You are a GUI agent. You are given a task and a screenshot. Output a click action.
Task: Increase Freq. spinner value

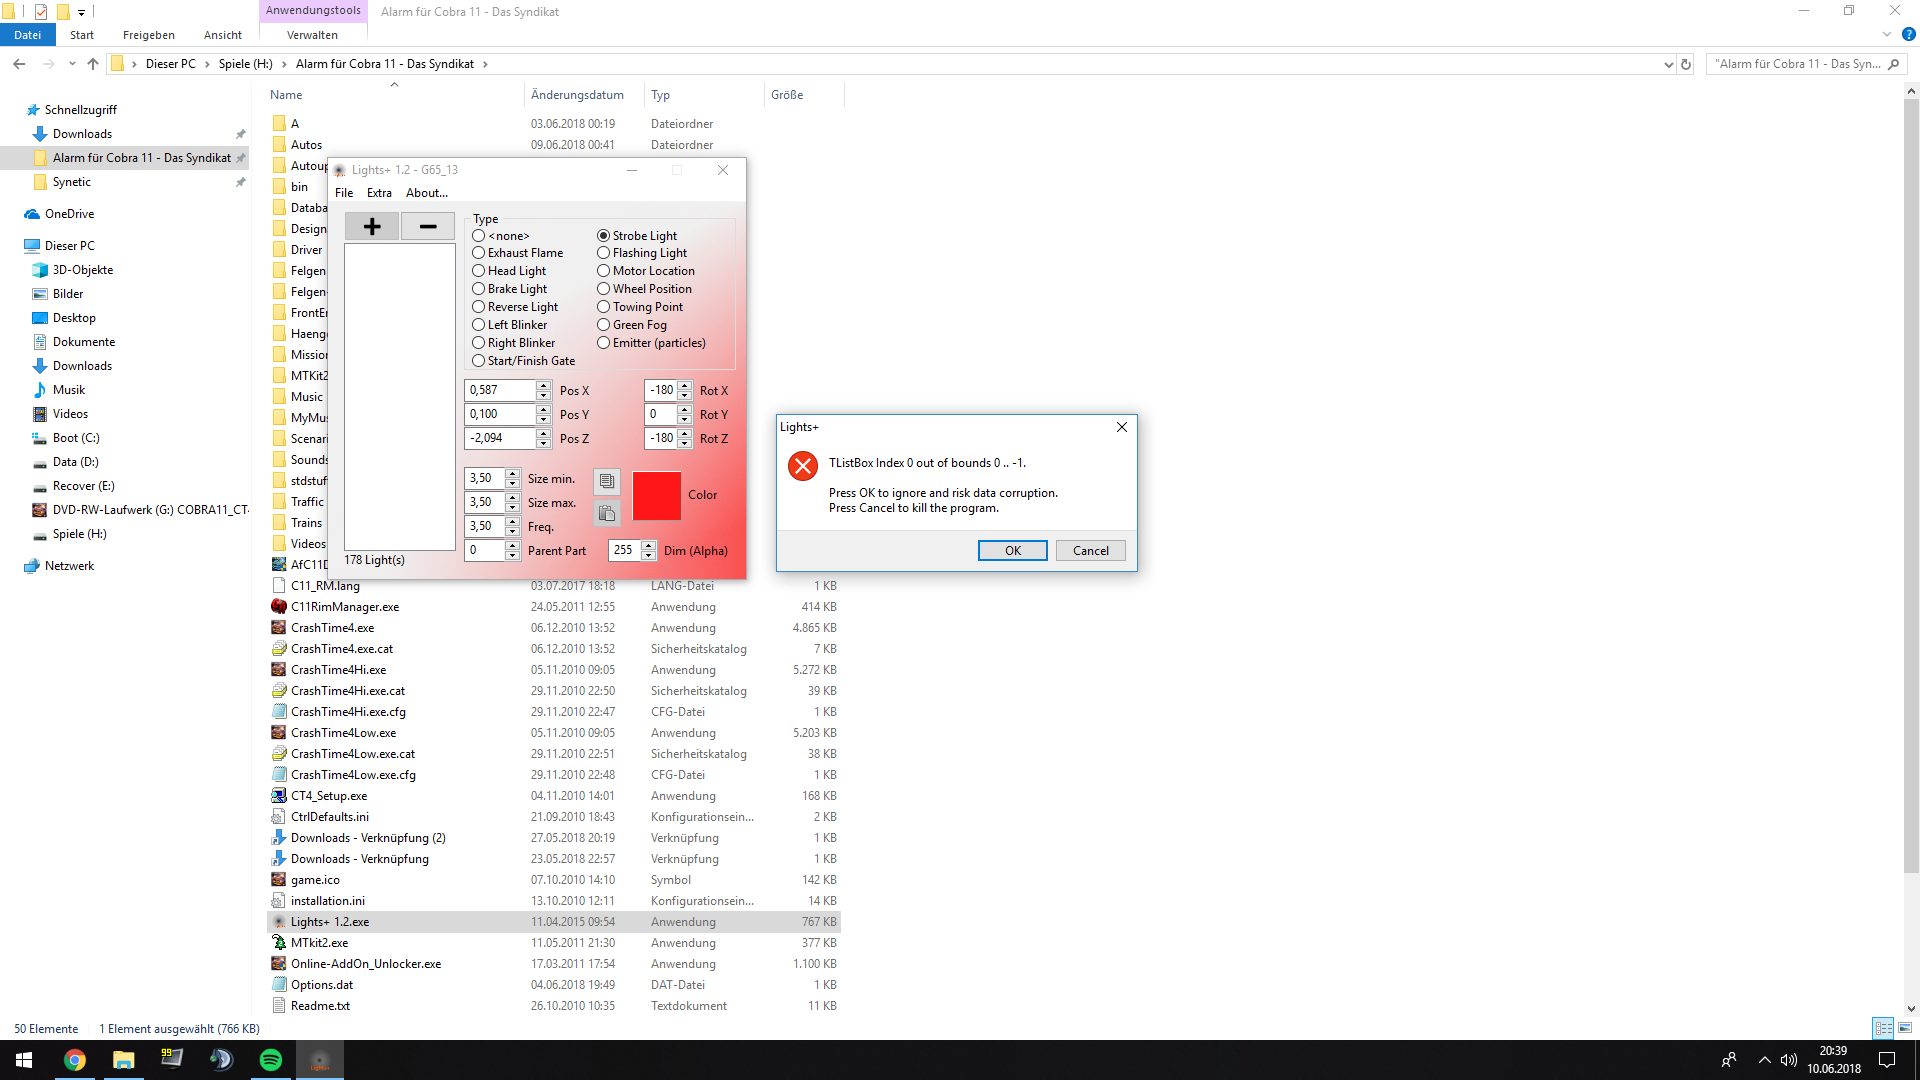pos(512,521)
